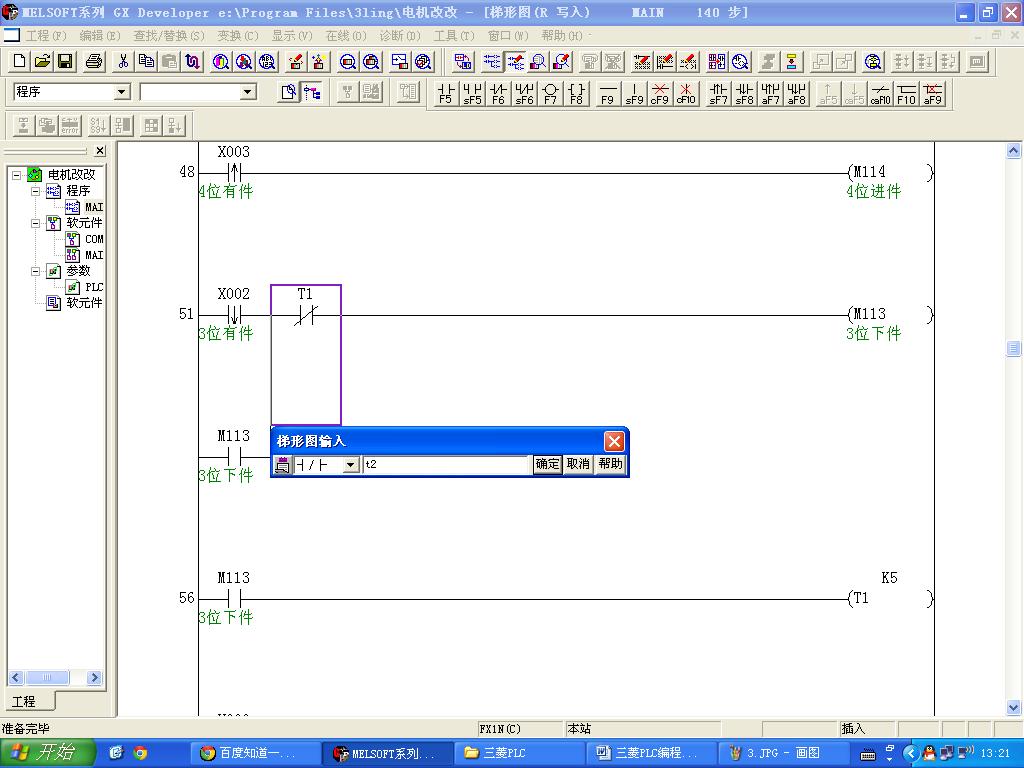Click the 确定 button in dialog
The width and height of the screenshot is (1024, 768).
pyautogui.click(x=547, y=464)
